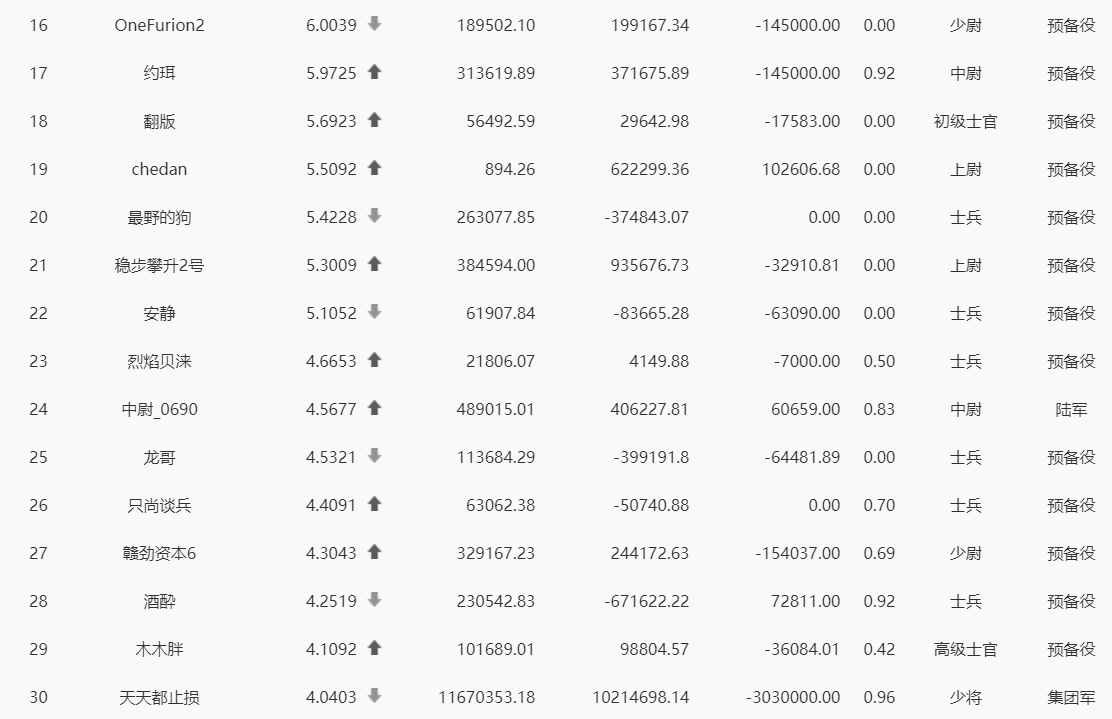Click the up arrow beside score 4.3043
This screenshot has height=719, width=1112.
(x=374, y=552)
